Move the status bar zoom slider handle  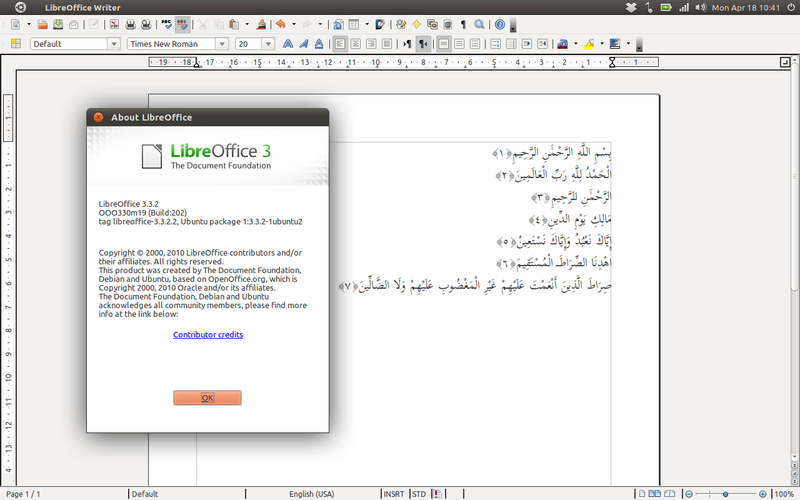click(x=725, y=494)
